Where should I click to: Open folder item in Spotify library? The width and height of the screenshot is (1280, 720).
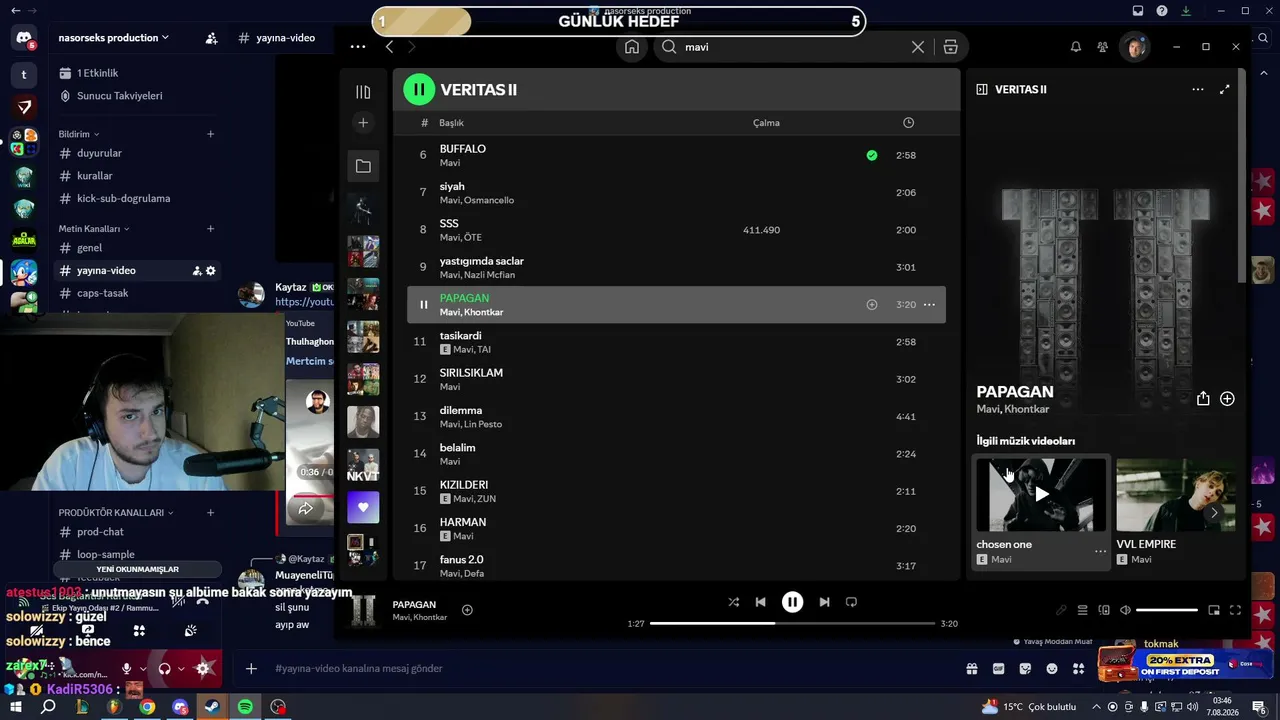pyautogui.click(x=363, y=166)
